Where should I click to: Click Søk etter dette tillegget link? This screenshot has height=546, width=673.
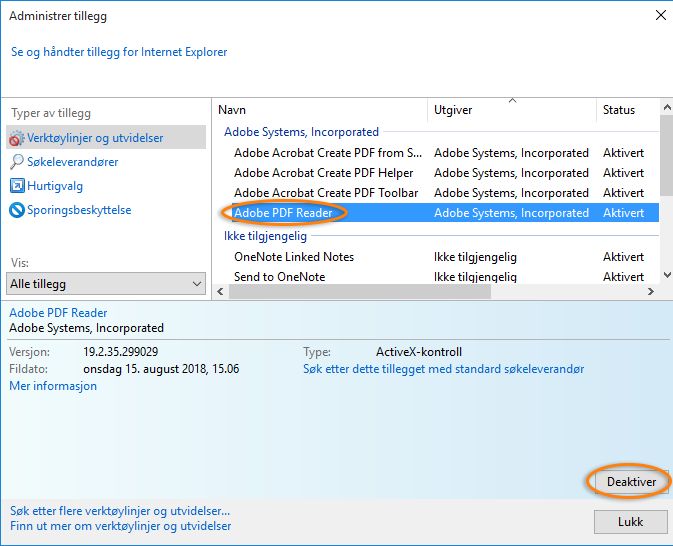pyautogui.click(x=443, y=369)
